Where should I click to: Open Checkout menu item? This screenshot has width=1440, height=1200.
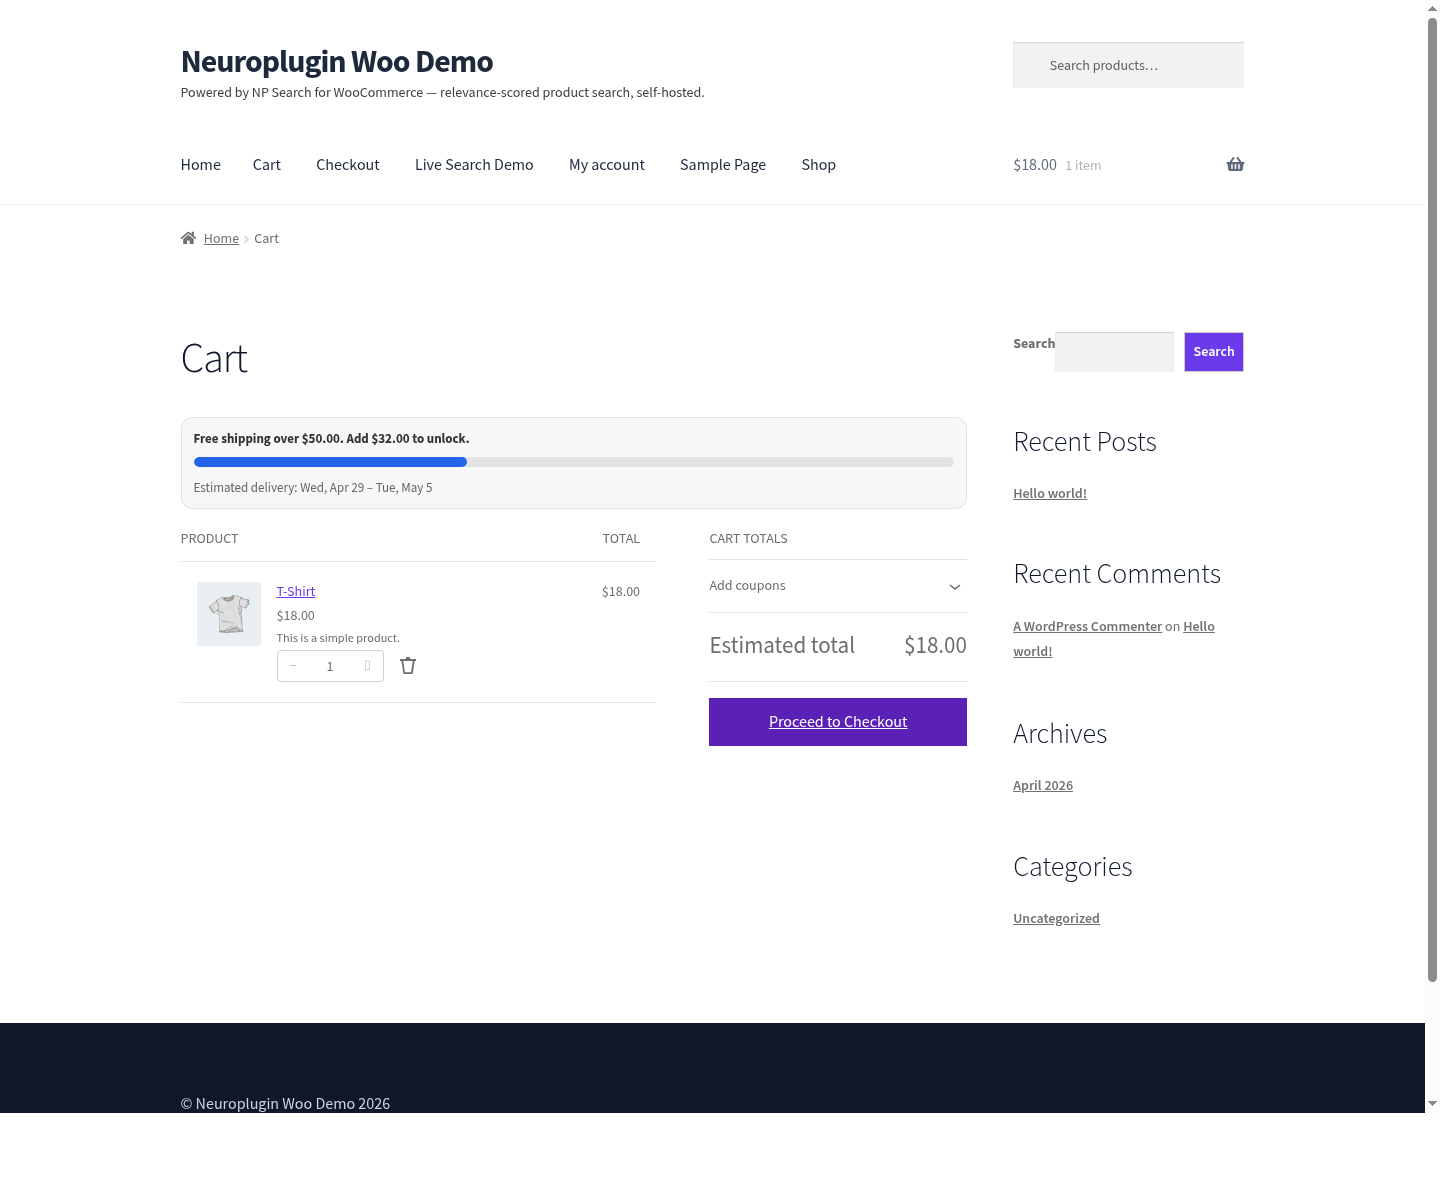click(x=348, y=165)
